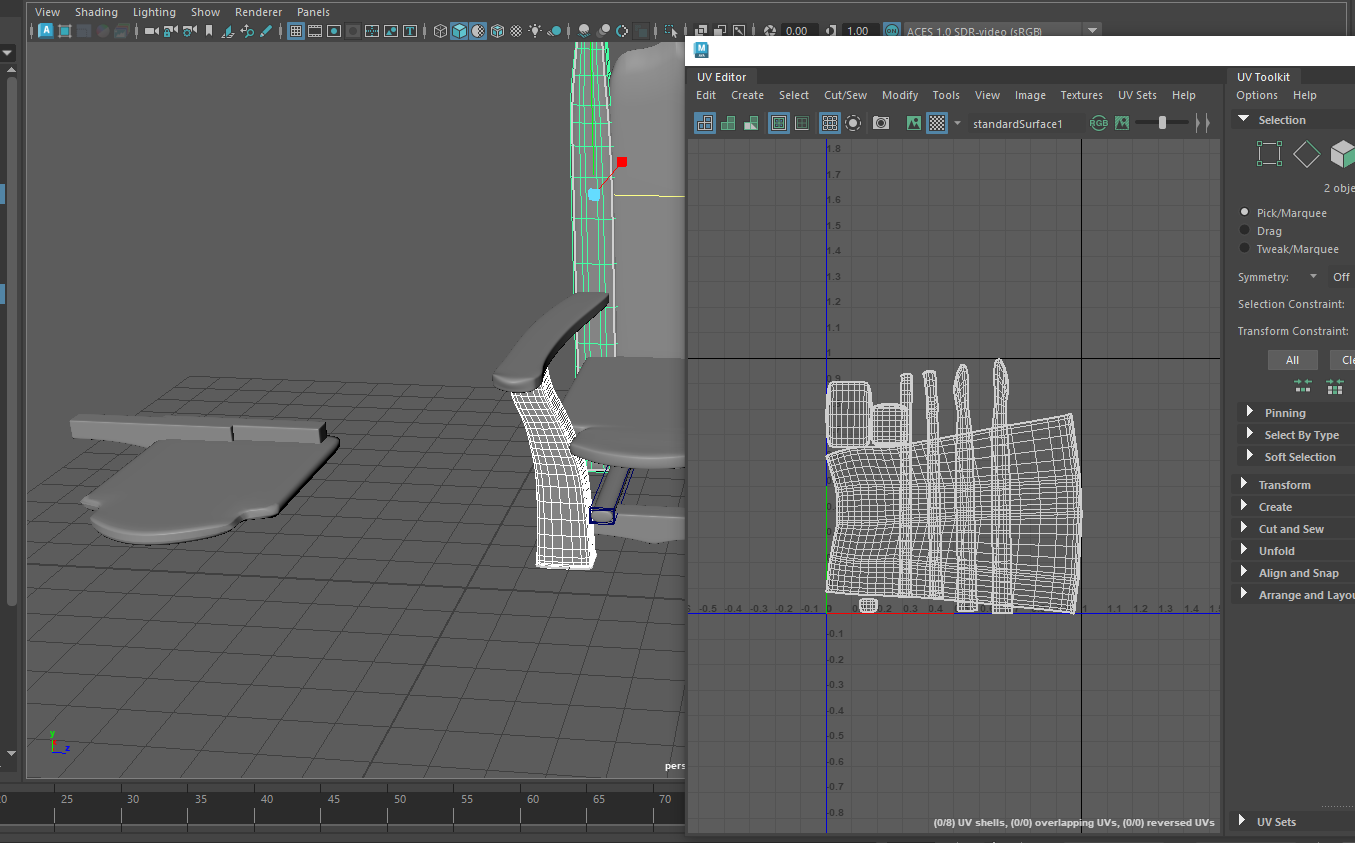Toggle the viewport grid icon

coord(296,31)
